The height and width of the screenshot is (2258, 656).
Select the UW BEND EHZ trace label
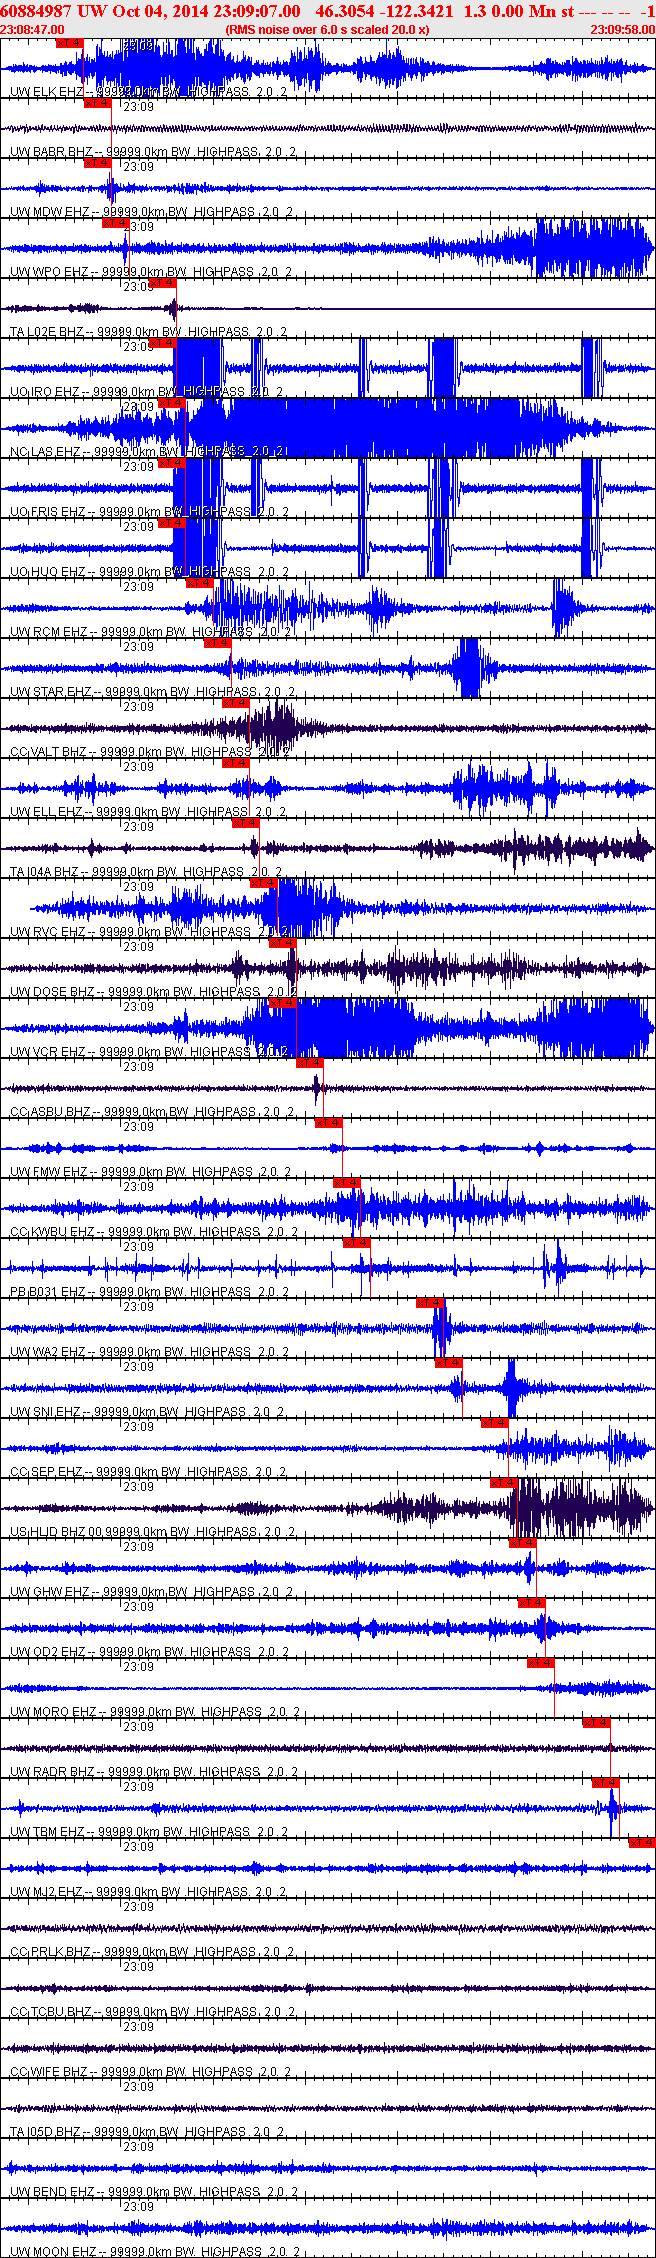[x=154, y=2192]
